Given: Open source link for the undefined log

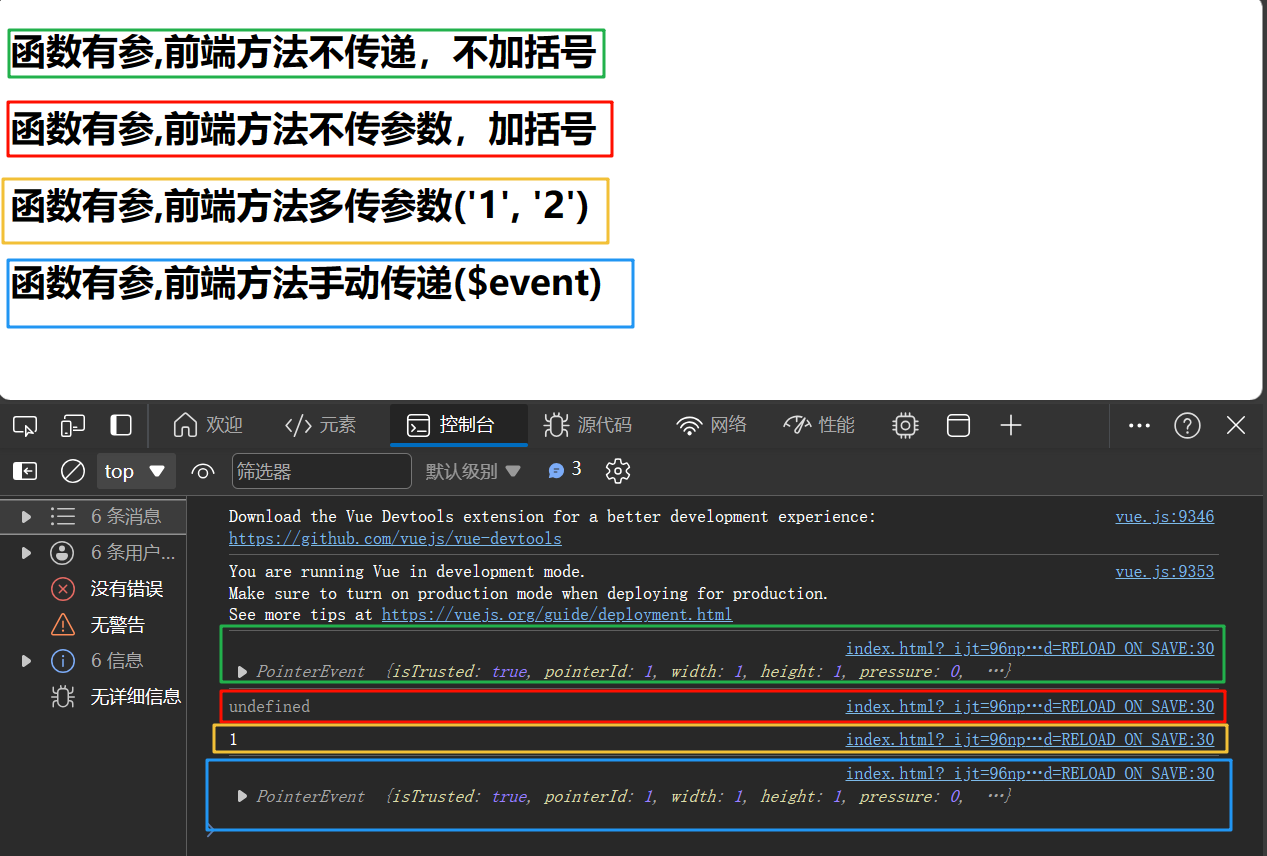Looking at the screenshot, I should [x=1030, y=706].
